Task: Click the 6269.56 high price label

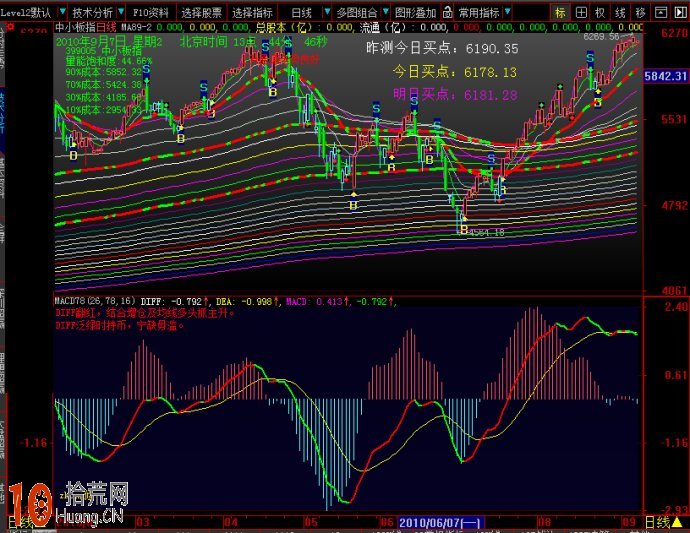Action: coord(601,37)
